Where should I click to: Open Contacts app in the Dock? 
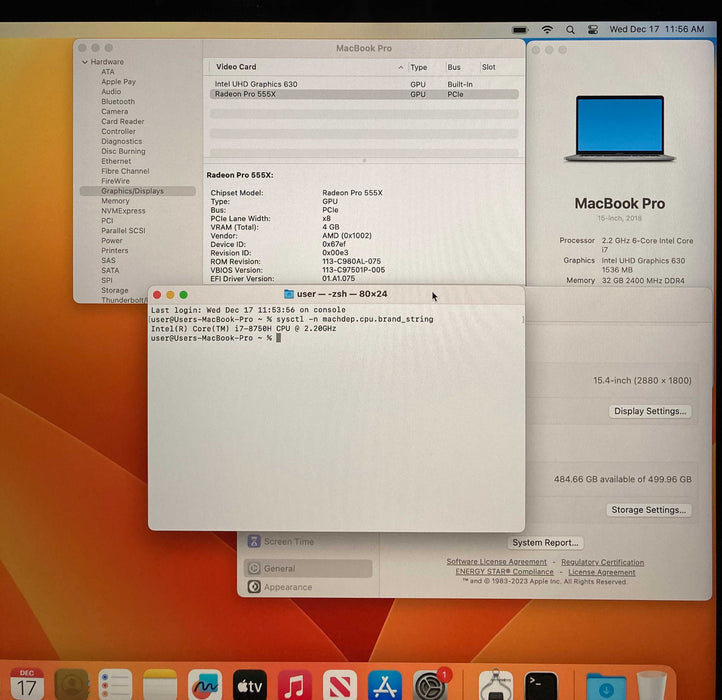pyautogui.click(x=71, y=685)
